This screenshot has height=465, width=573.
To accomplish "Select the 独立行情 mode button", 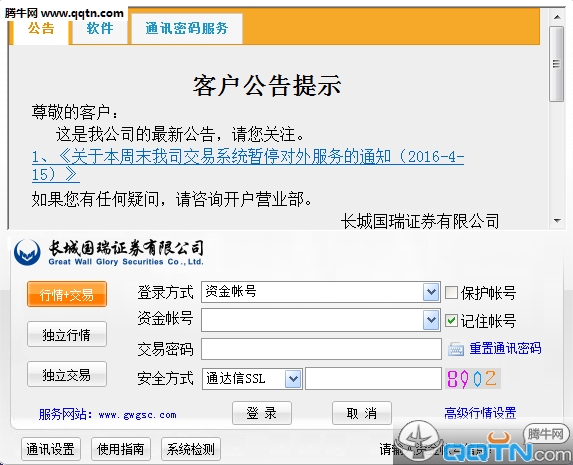I will point(67,334).
